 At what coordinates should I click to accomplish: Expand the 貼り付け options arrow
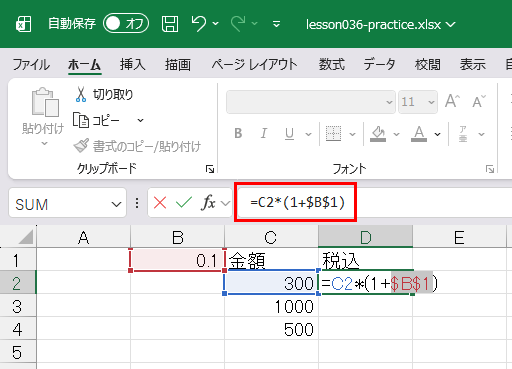(44, 144)
